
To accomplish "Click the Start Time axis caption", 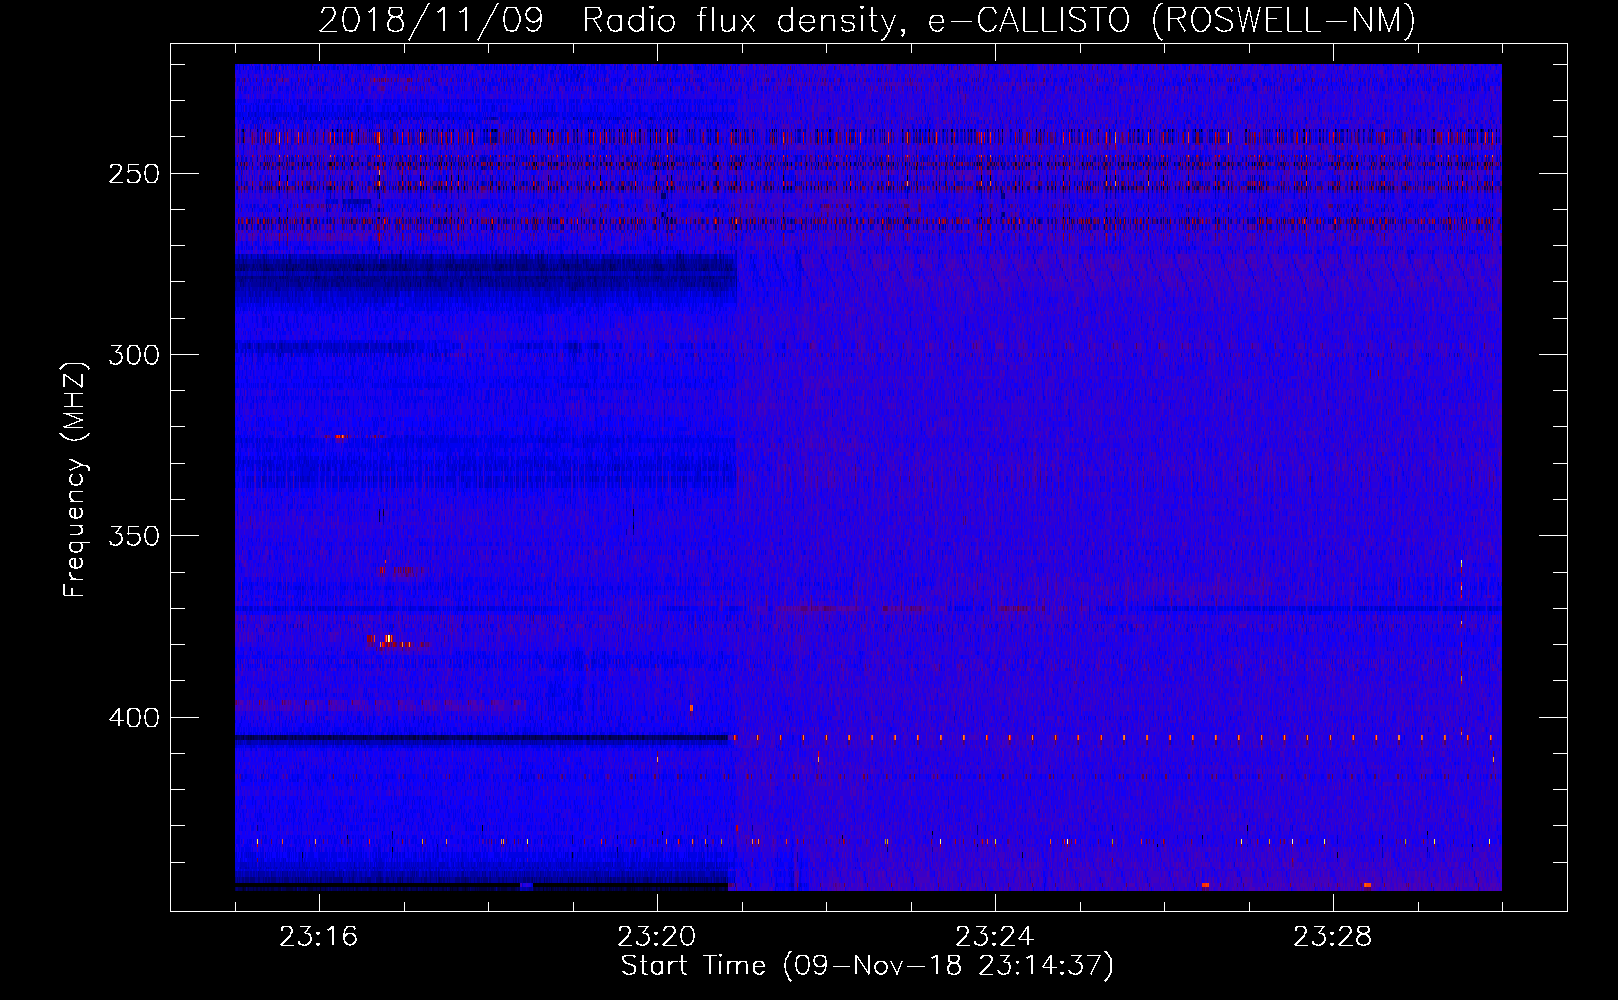I will [x=867, y=966].
